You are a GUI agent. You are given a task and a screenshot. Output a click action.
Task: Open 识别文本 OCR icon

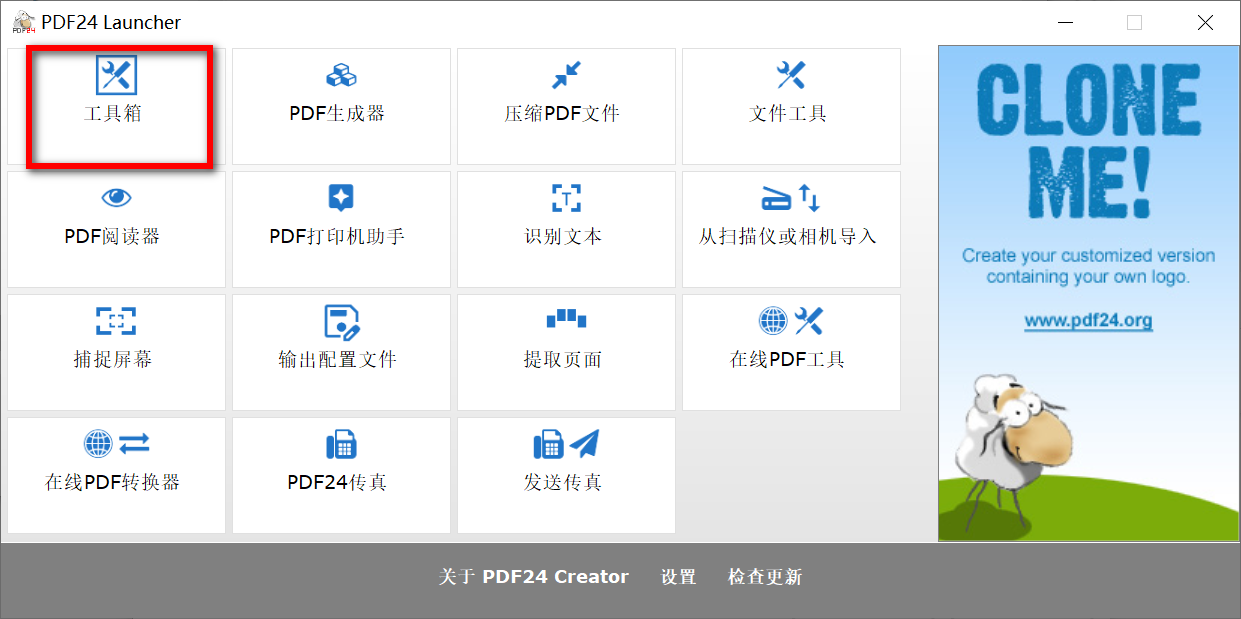(x=566, y=197)
